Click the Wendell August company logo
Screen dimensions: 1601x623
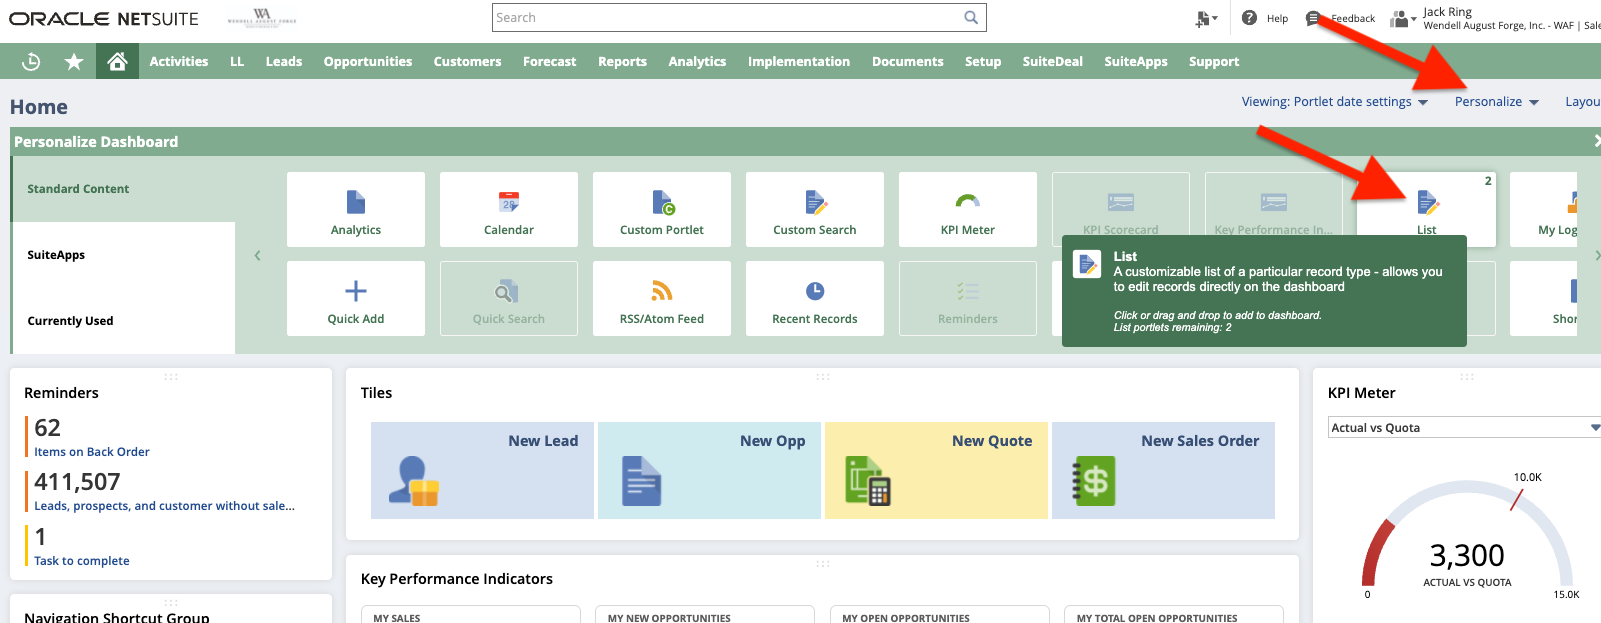(x=262, y=18)
